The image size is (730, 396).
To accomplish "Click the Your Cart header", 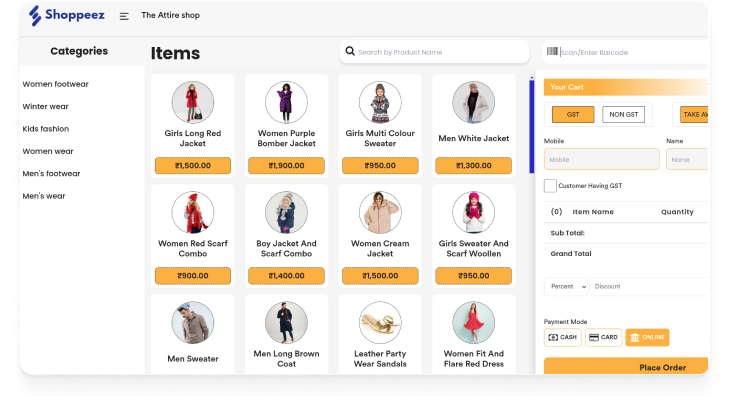I will coord(626,87).
